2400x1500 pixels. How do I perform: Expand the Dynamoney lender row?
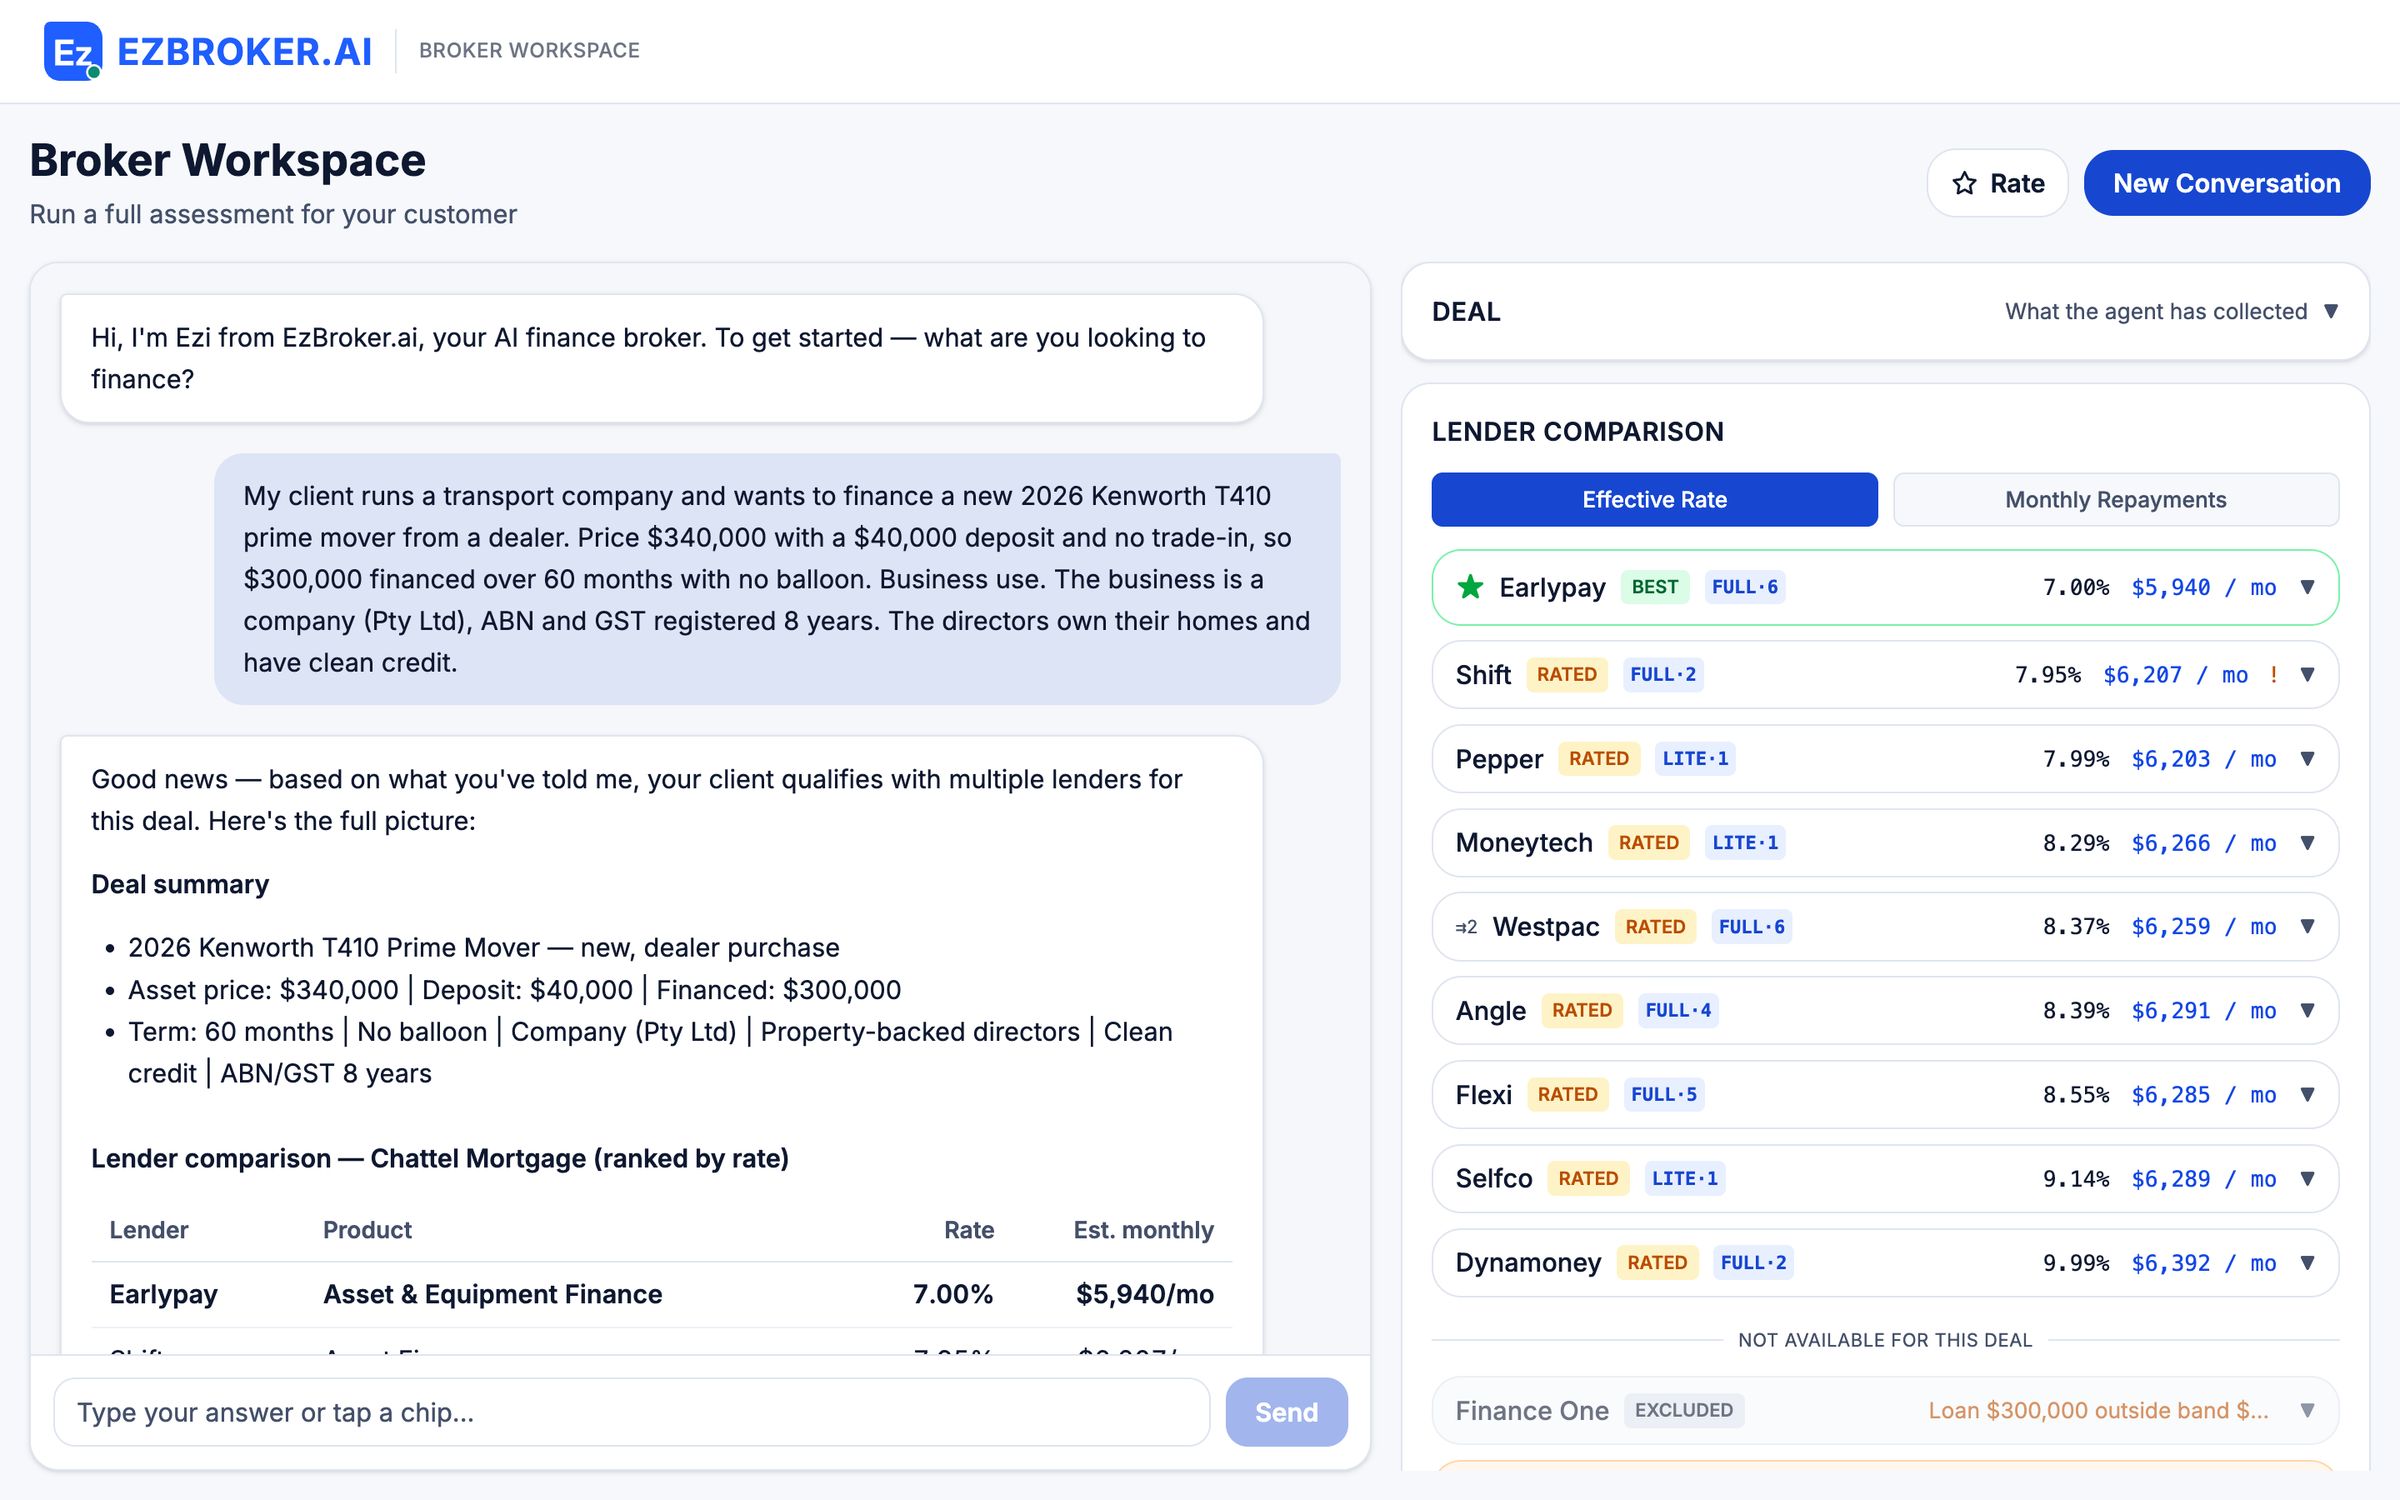[x=2308, y=1263]
